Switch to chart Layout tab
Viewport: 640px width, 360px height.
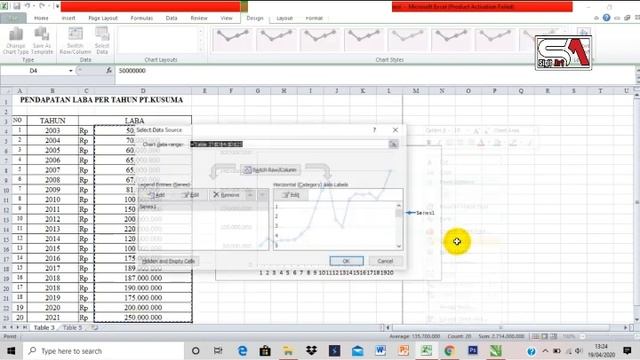pyautogui.click(x=284, y=18)
